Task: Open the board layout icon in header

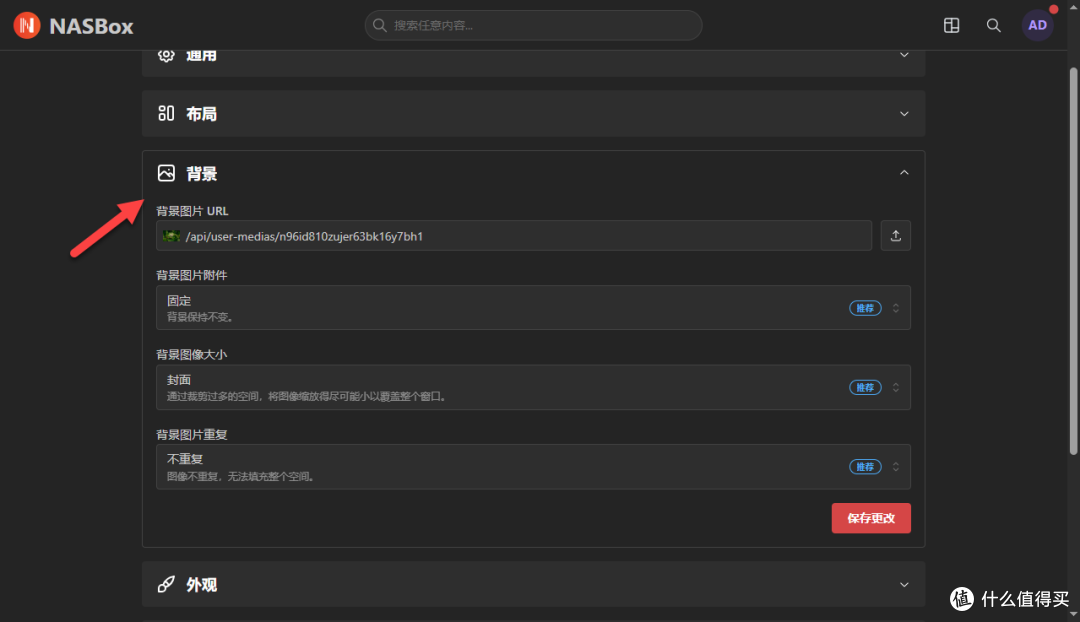Action: click(951, 25)
